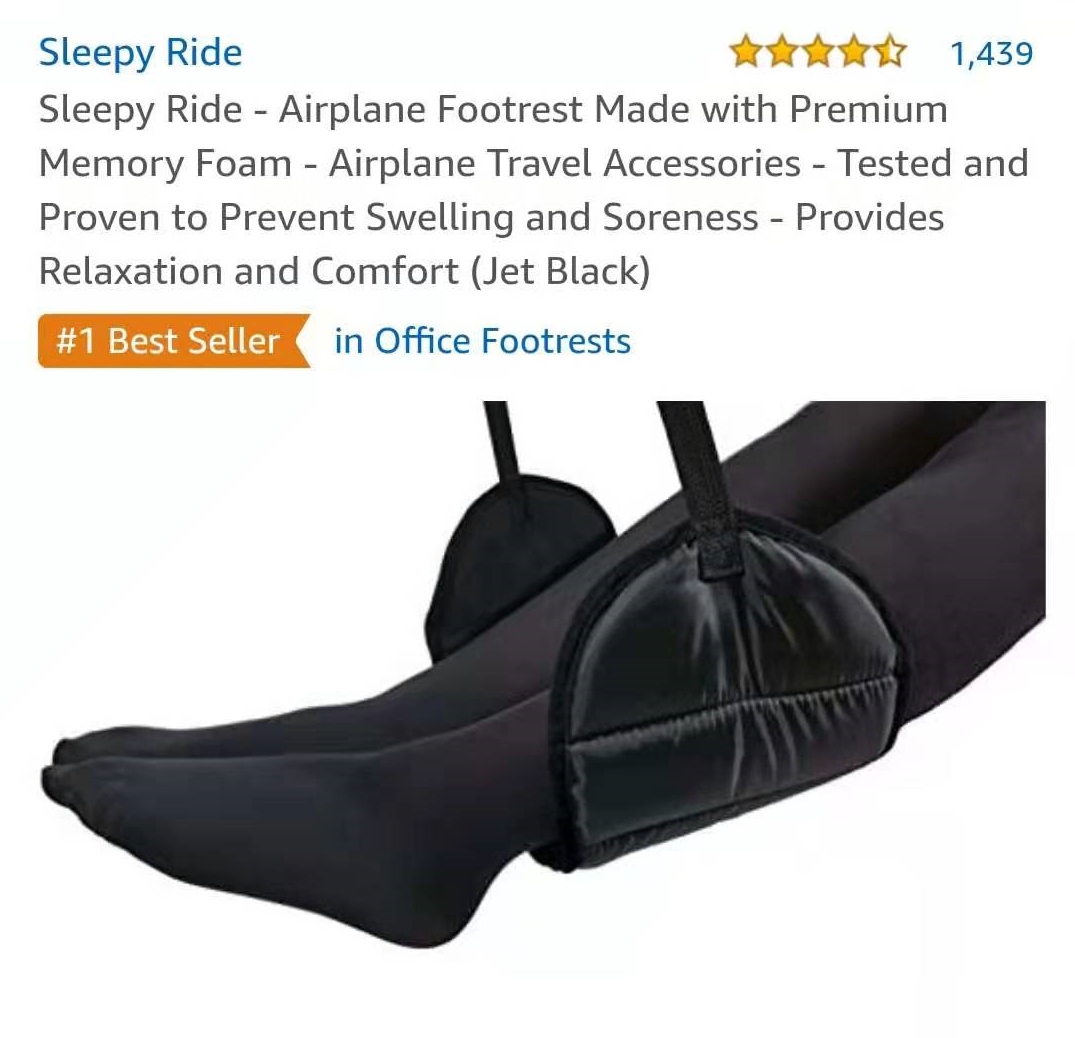The image size is (1075, 1038).
Task: Click the third rating star
Action: click(818, 52)
